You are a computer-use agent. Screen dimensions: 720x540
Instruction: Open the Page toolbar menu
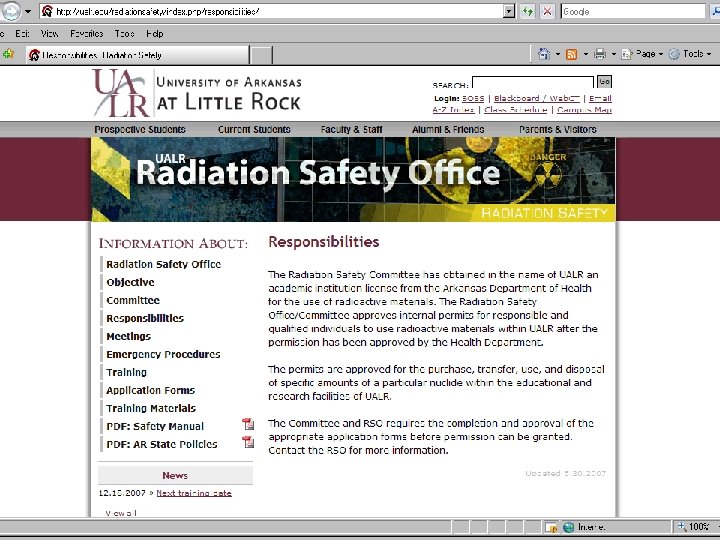click(x=642, y=54)
